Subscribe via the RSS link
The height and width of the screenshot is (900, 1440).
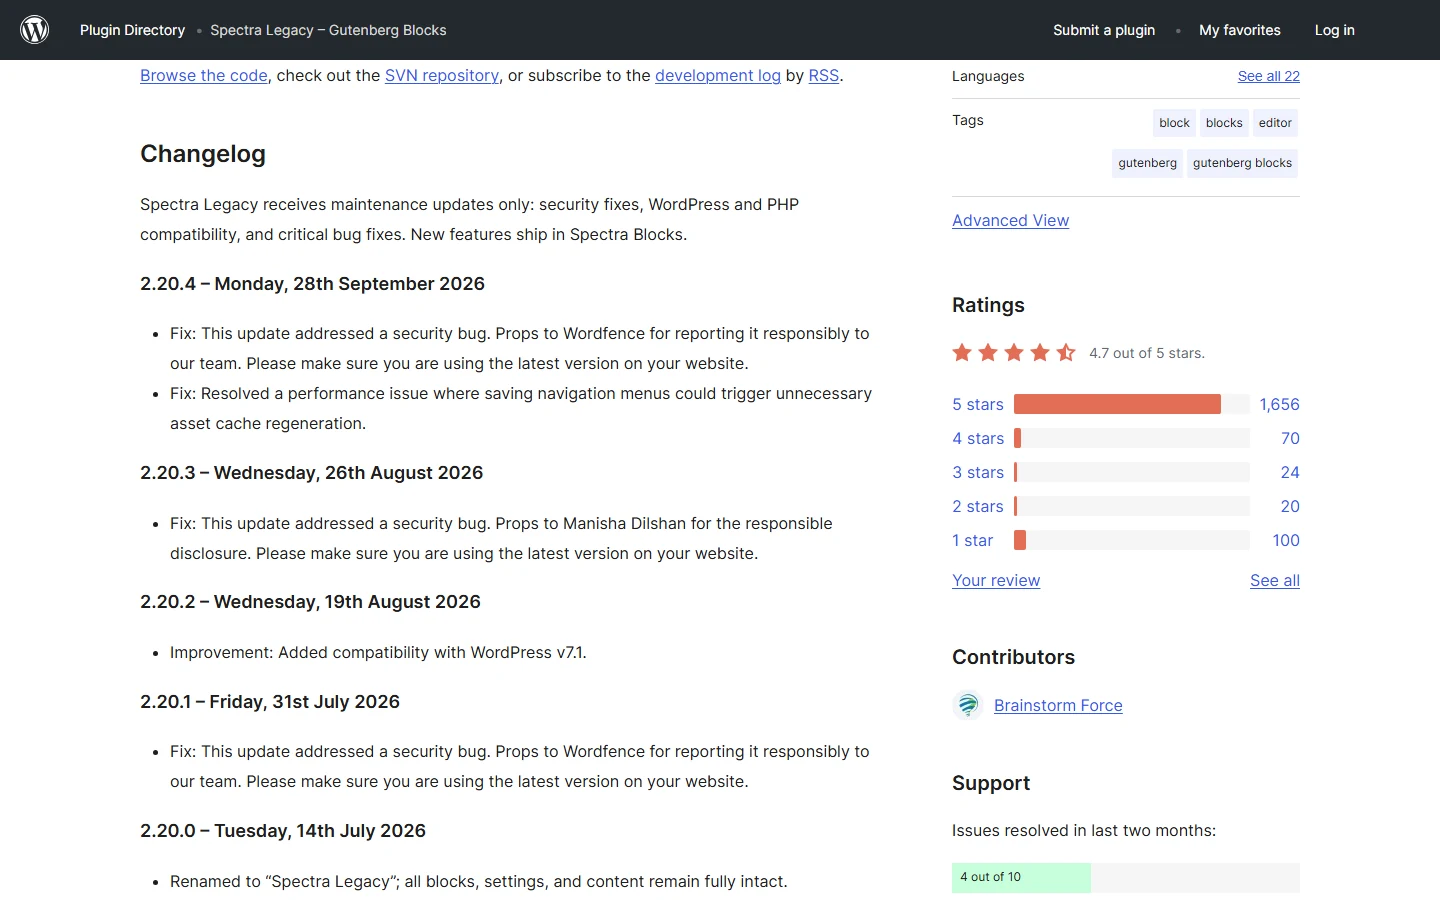coord(824,75)
